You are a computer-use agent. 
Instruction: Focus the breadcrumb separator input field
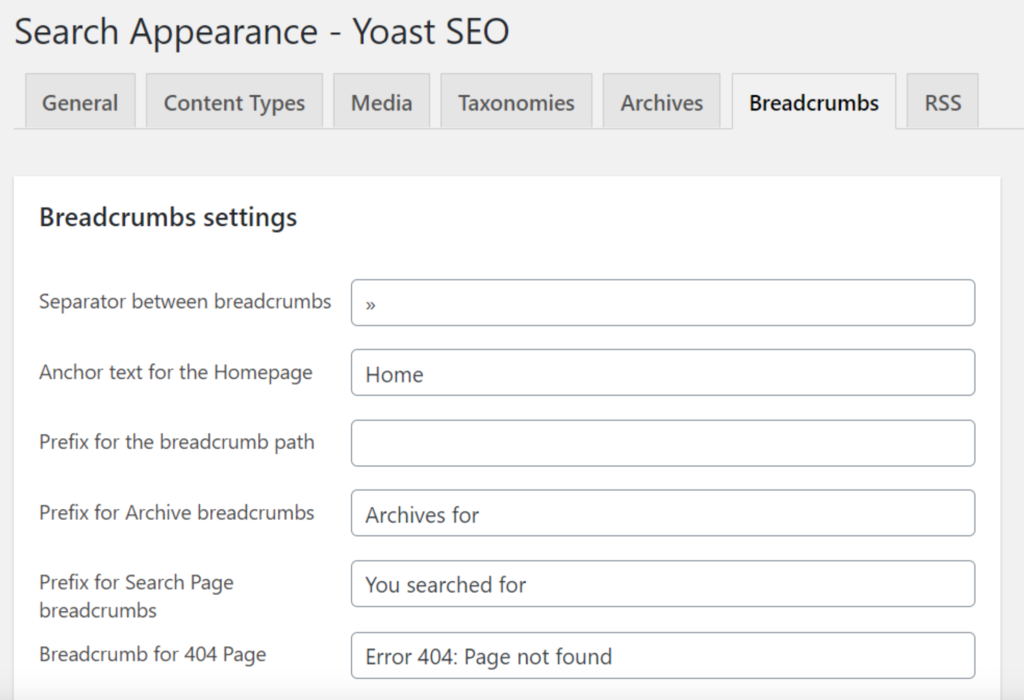(662, 303)
